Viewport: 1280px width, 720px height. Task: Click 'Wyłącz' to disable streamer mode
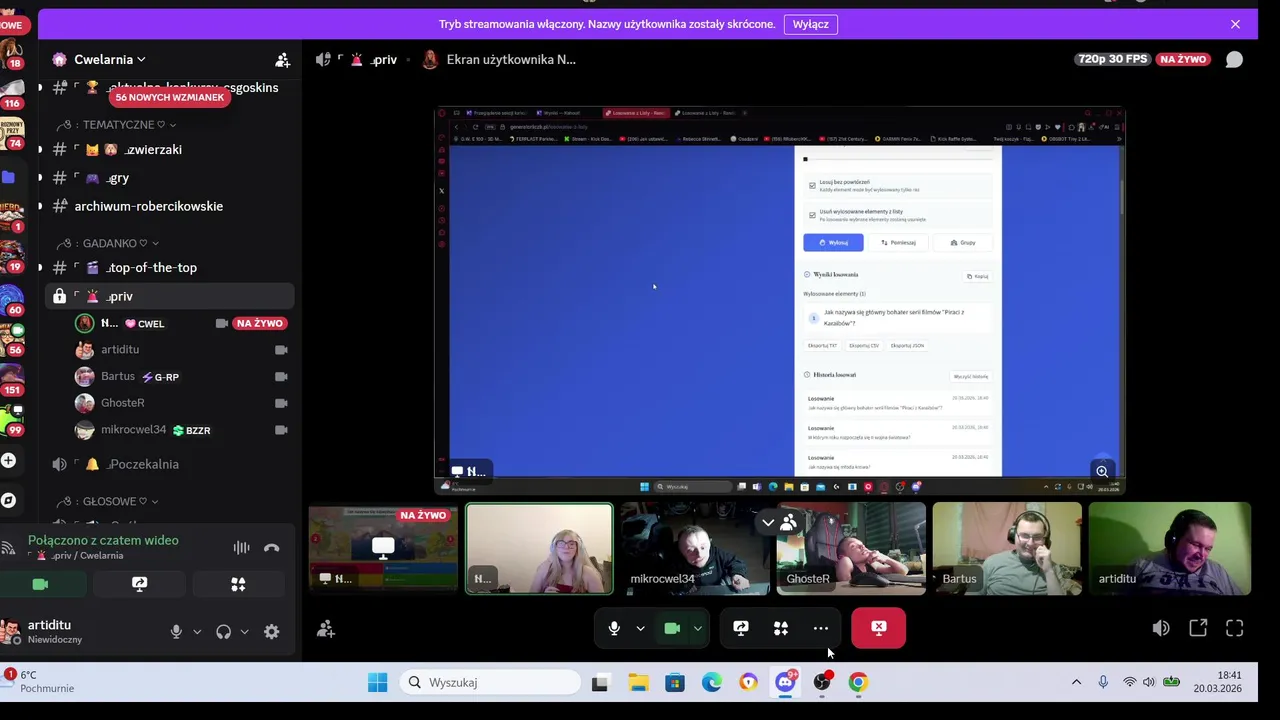click(810, 24)
